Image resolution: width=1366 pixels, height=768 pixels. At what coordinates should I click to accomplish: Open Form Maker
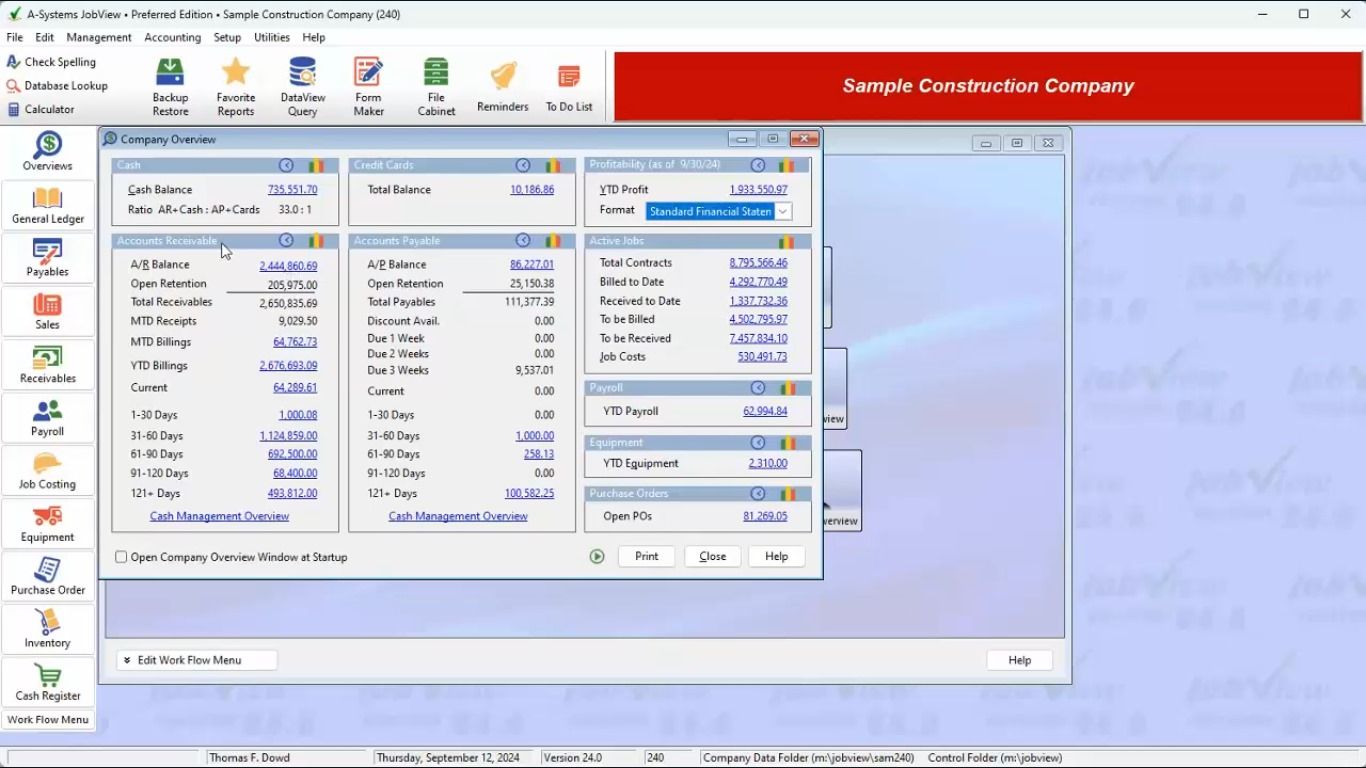[x=368, y=86]
